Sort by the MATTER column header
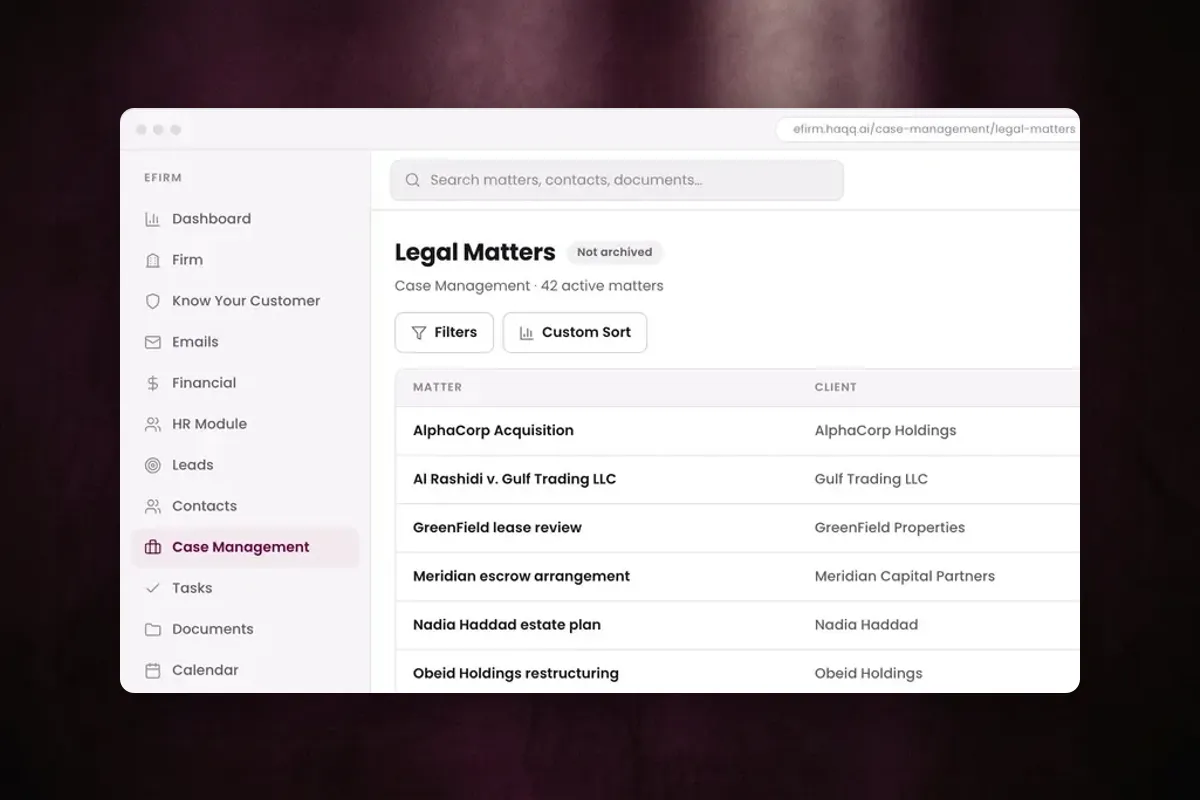This screenshot has height=800, width=1200. (437, 387)
